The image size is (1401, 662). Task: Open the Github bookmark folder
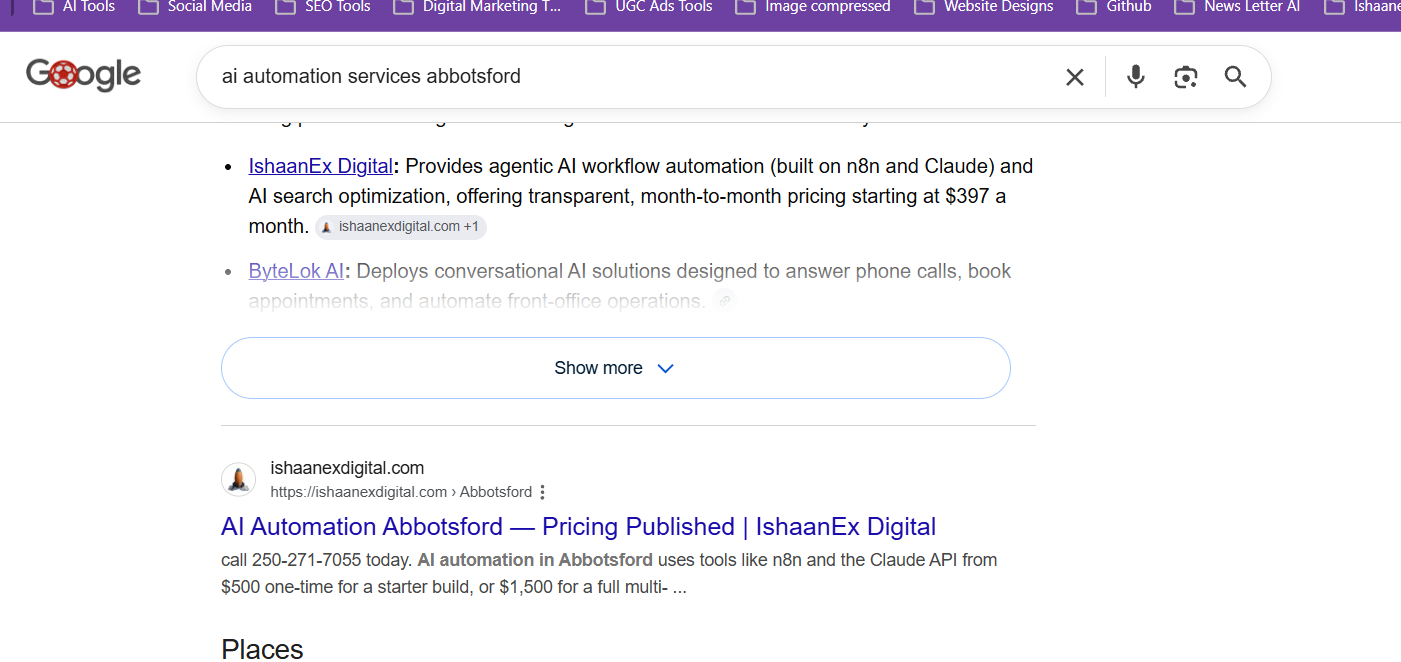click(x=1115, y=7)
